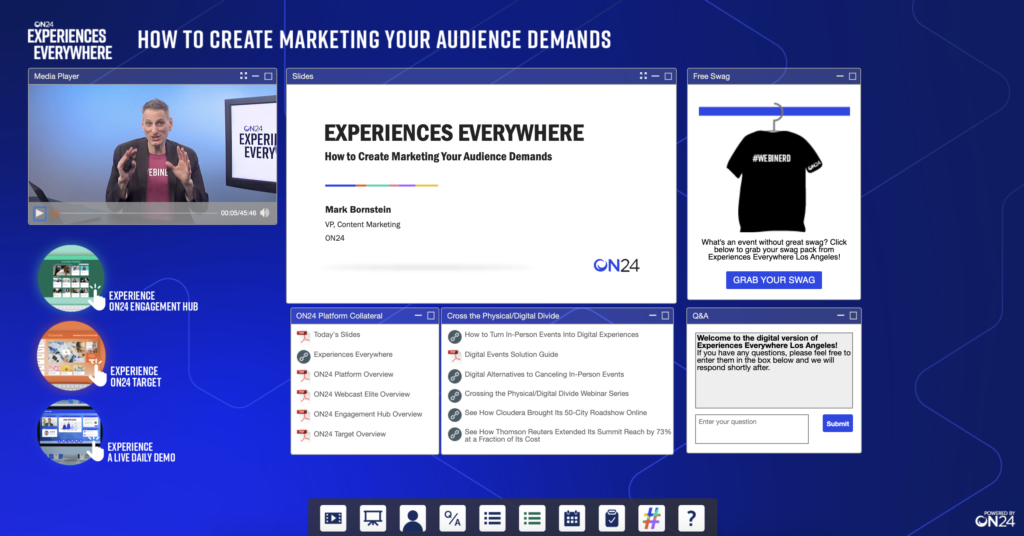The image size is (1024, 536).
Task: Open ON24 Target Overview document
Action: tap(349, 434)
